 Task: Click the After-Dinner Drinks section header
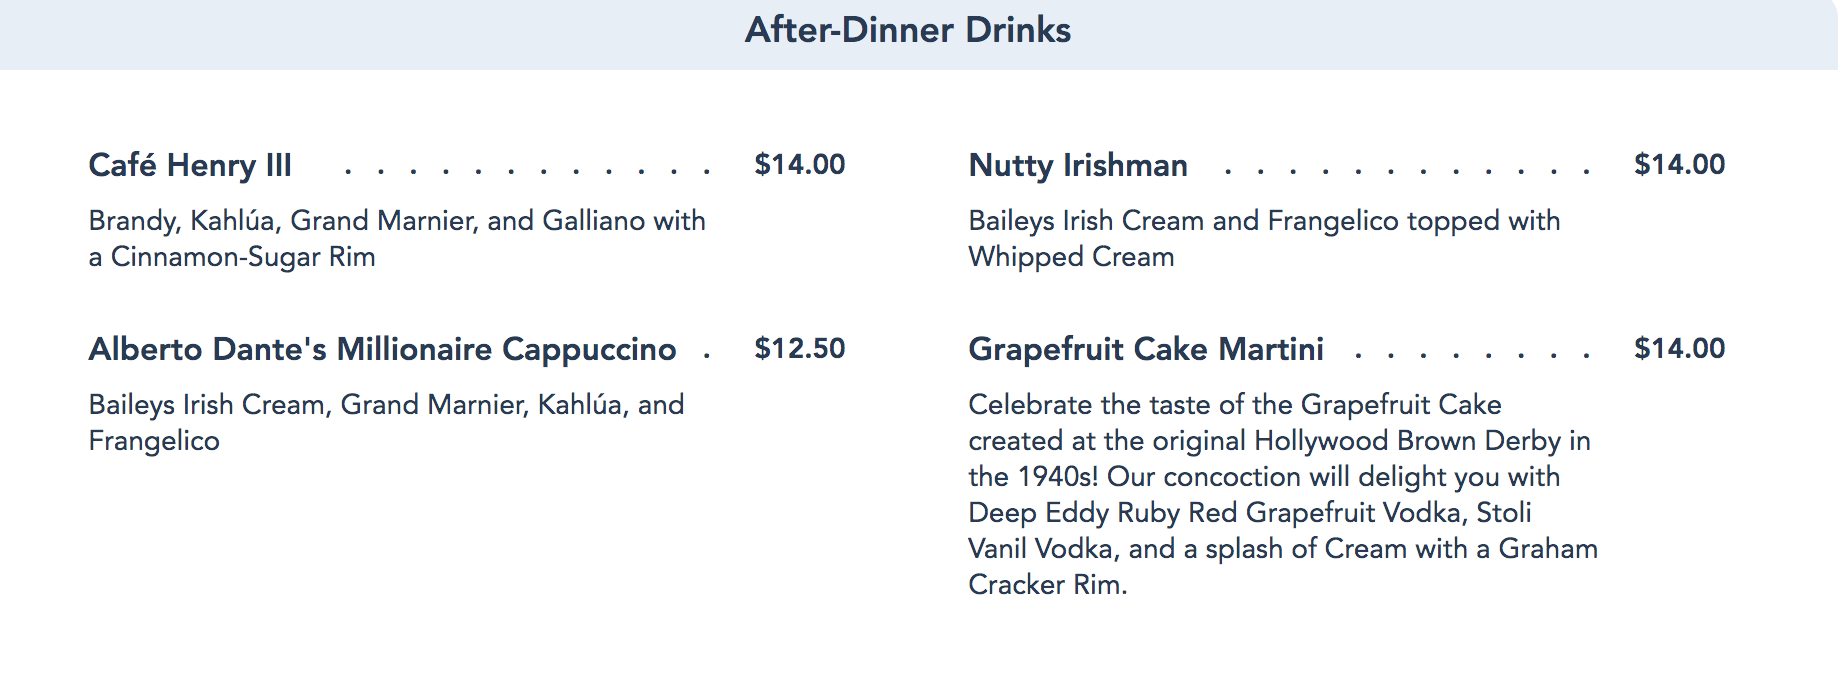pyautogui.click(x=907, y=30)
